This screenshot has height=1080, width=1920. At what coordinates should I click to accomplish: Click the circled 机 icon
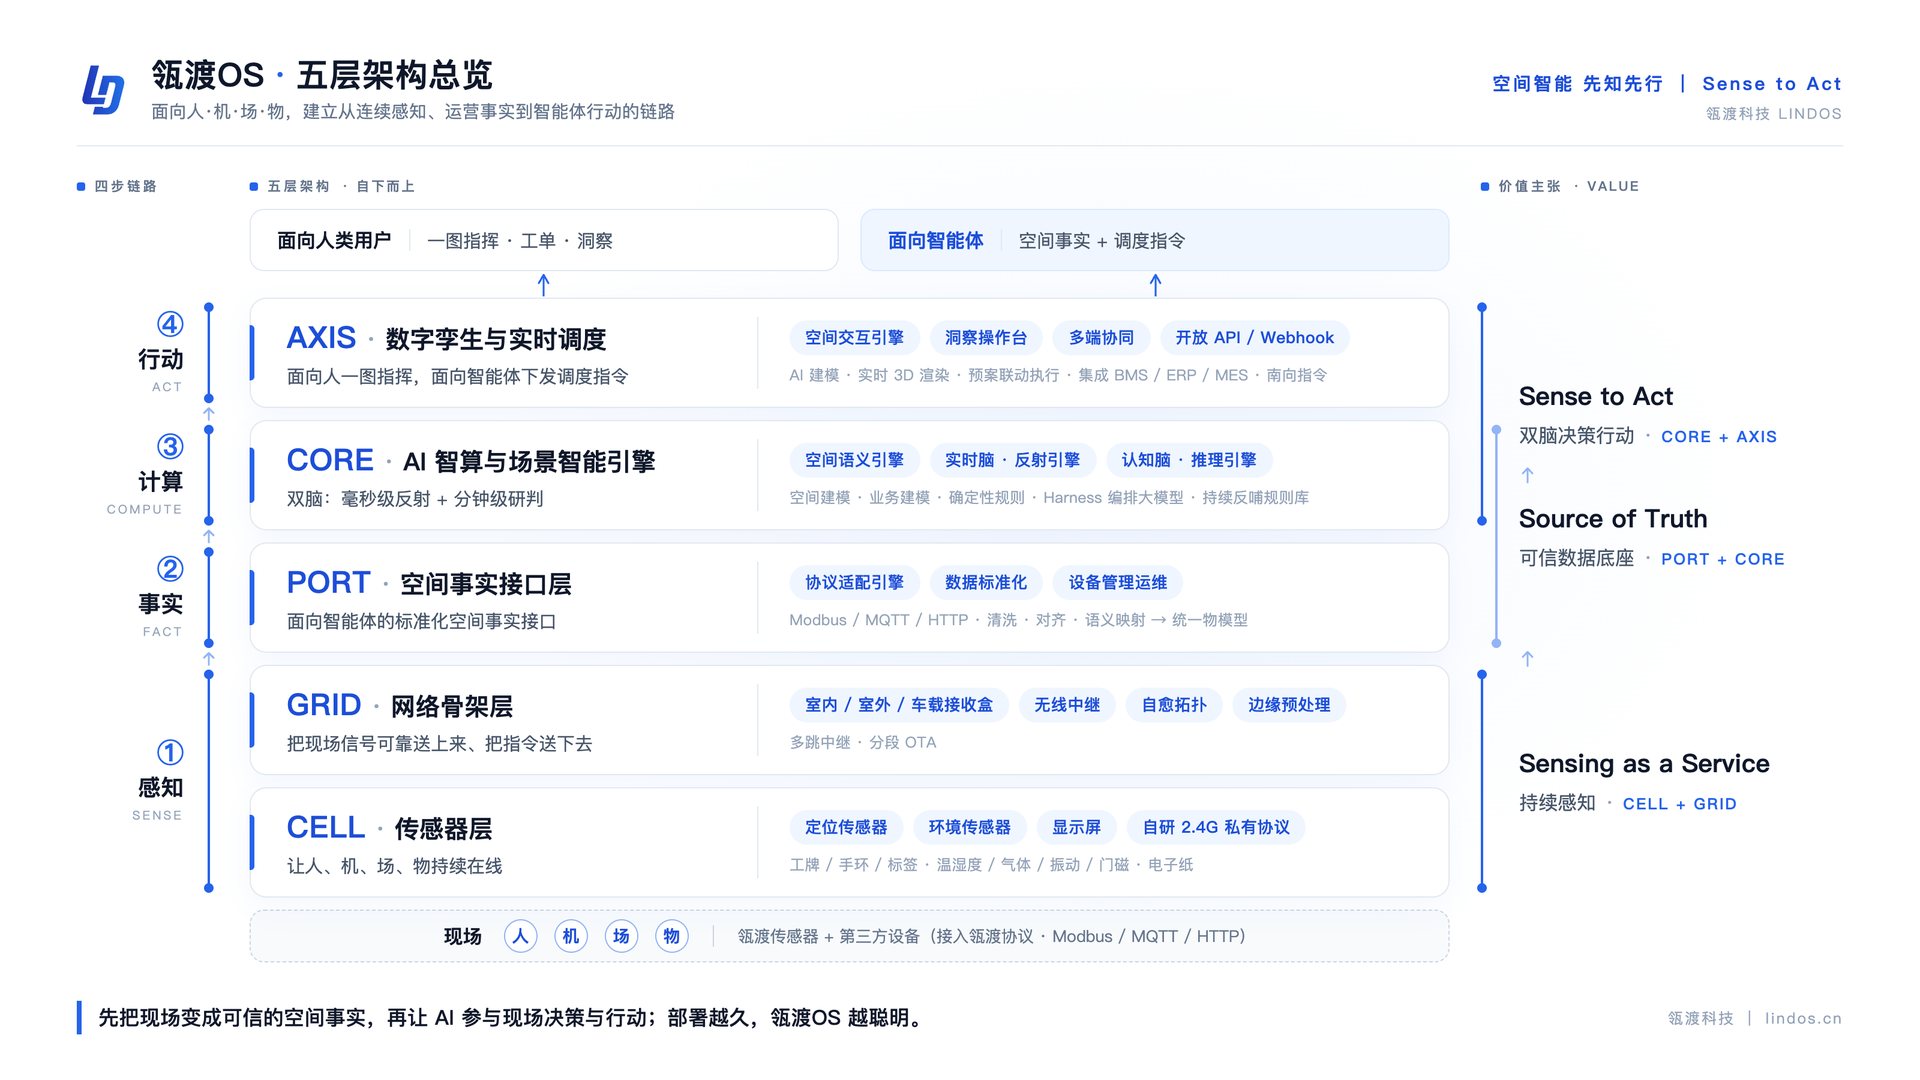(x=571, y=936)
